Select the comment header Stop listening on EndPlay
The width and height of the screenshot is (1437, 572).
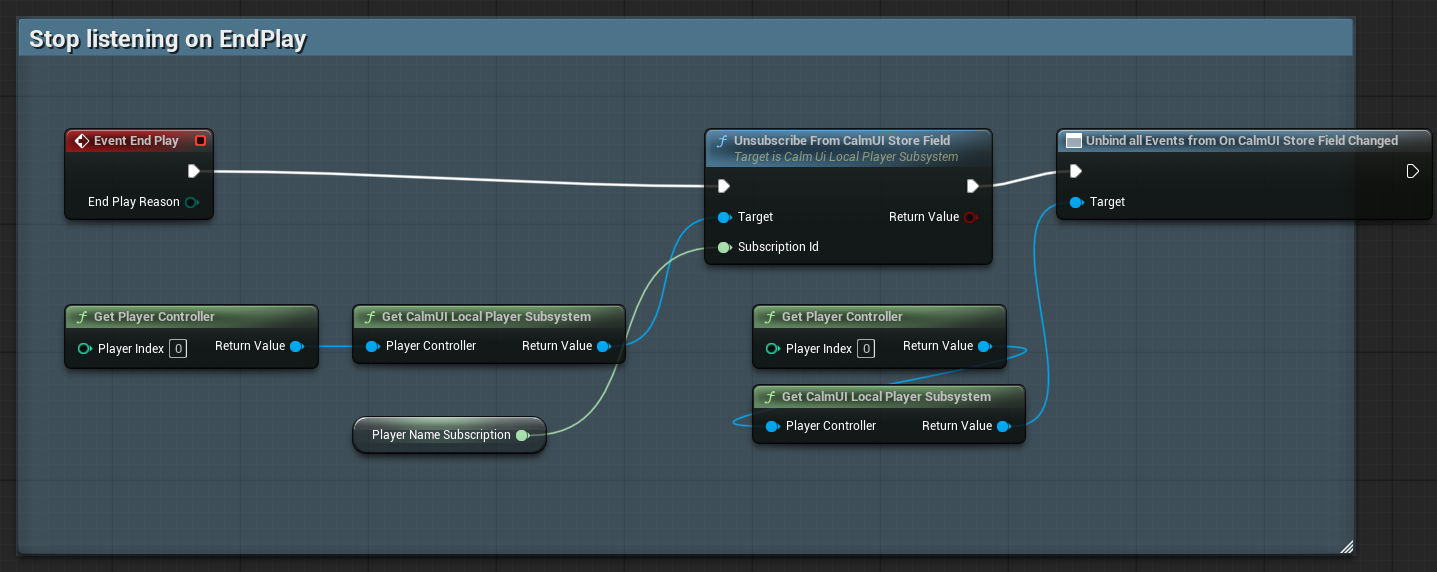pyautogui.click(x=167, y=40)
